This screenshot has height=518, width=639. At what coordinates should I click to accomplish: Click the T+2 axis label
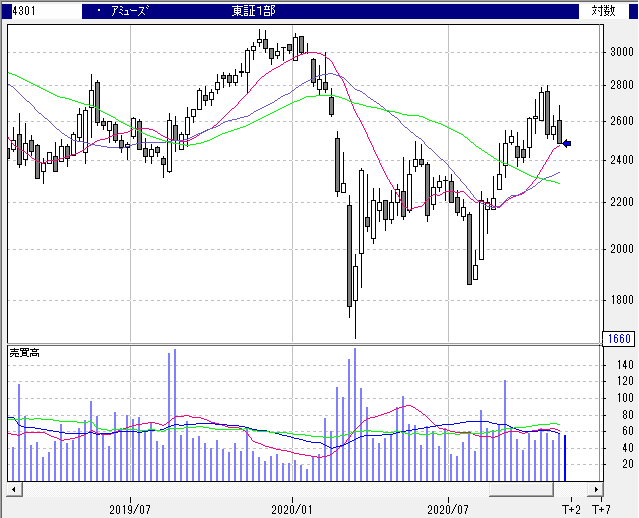click(571, 509)
